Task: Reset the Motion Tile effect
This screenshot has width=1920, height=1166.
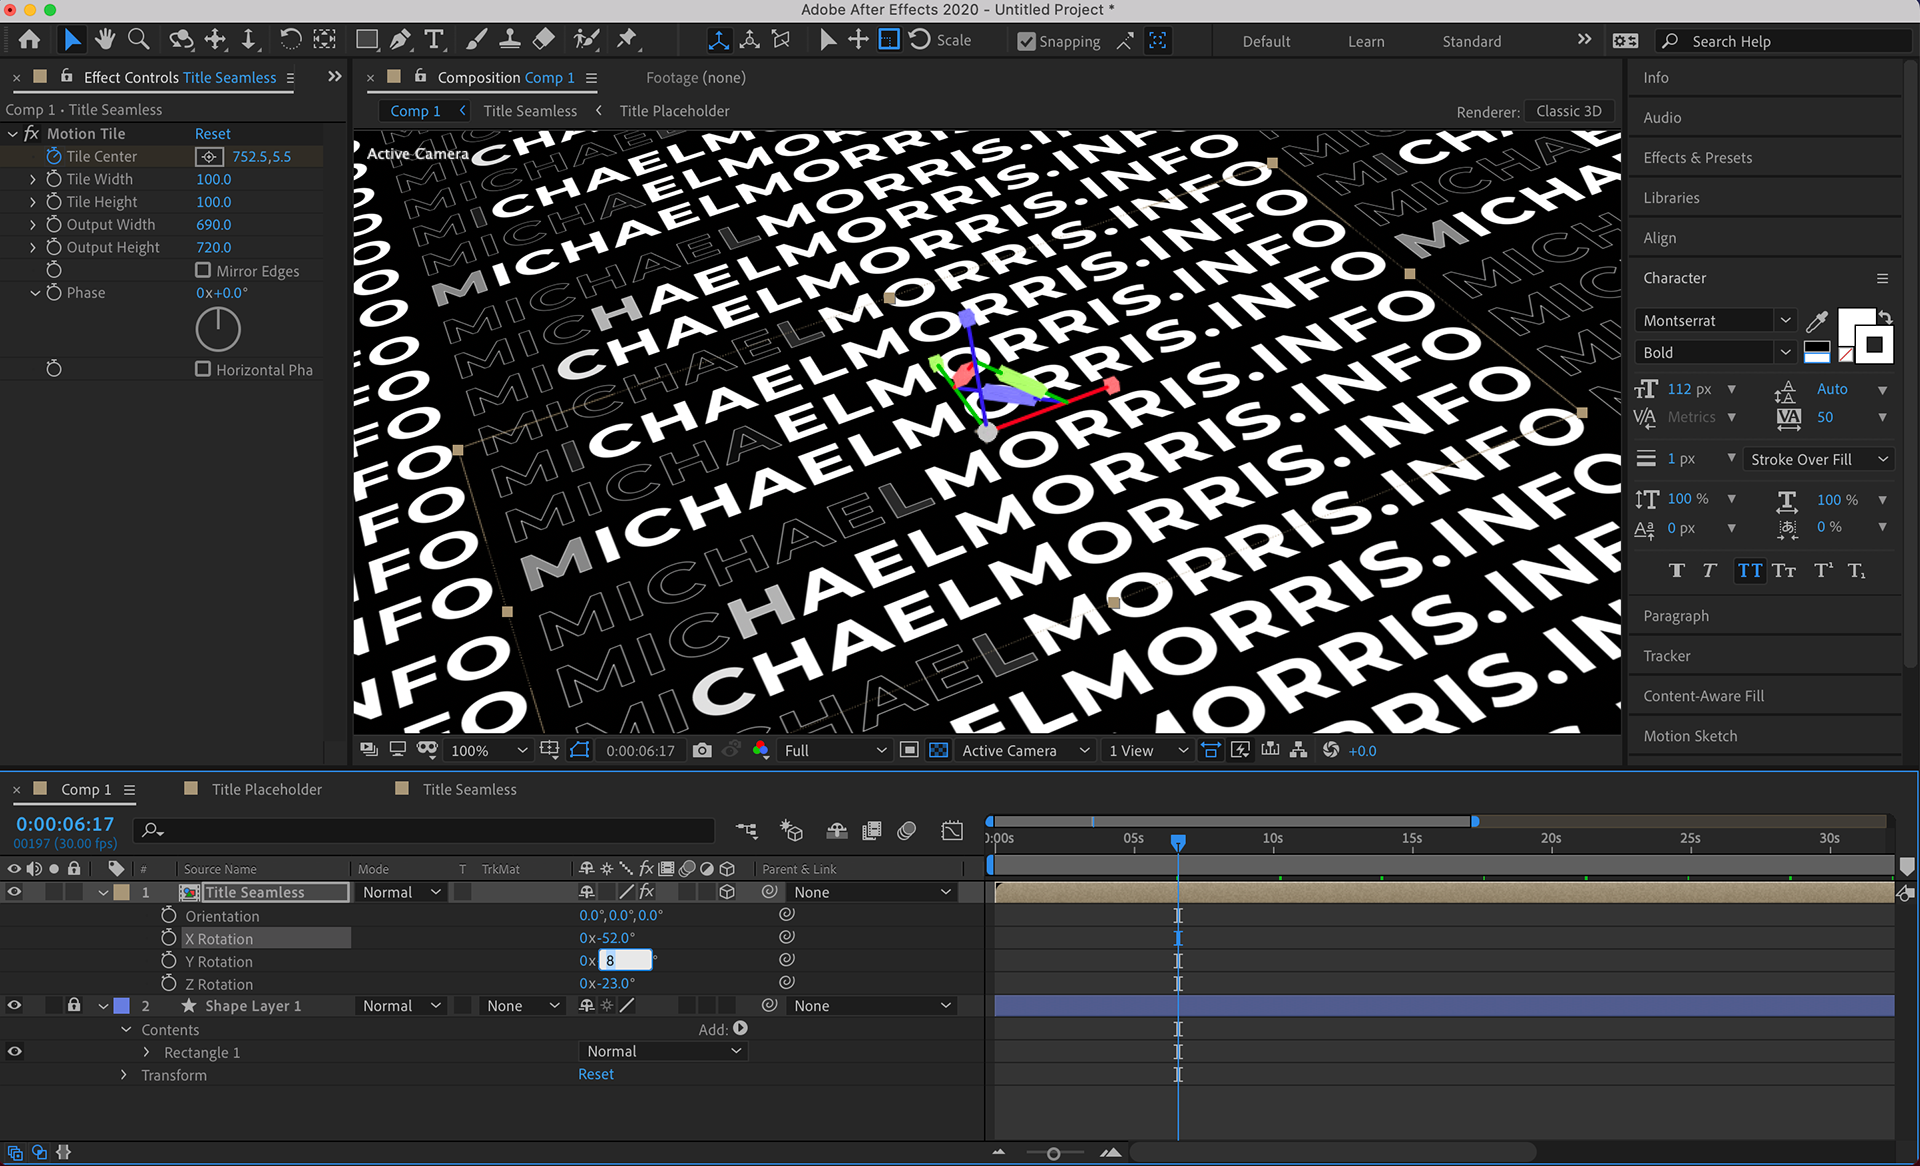Action: (213, 134)
